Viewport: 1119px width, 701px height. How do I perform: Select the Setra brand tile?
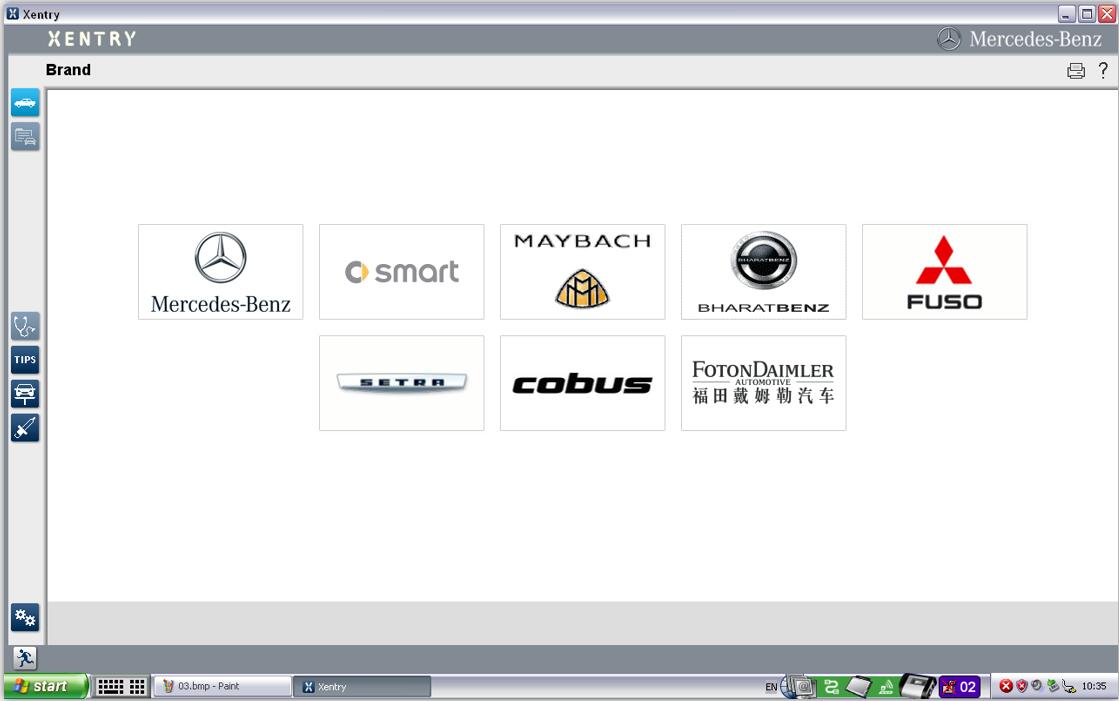tap(402, 383)
